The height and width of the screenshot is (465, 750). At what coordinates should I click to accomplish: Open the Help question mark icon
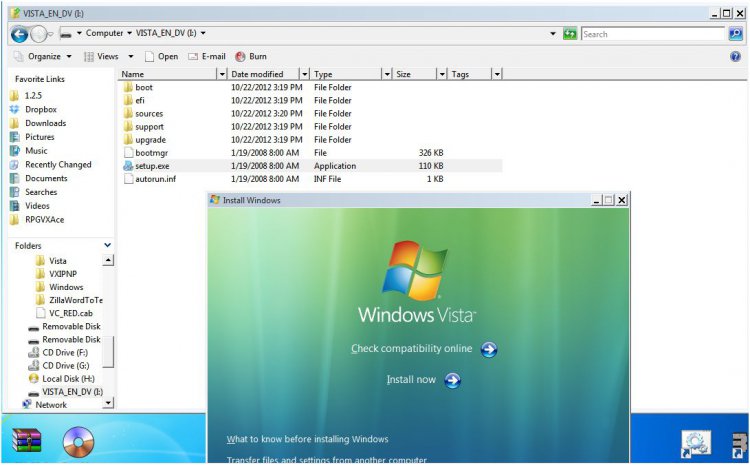click(x=735, y=56)
